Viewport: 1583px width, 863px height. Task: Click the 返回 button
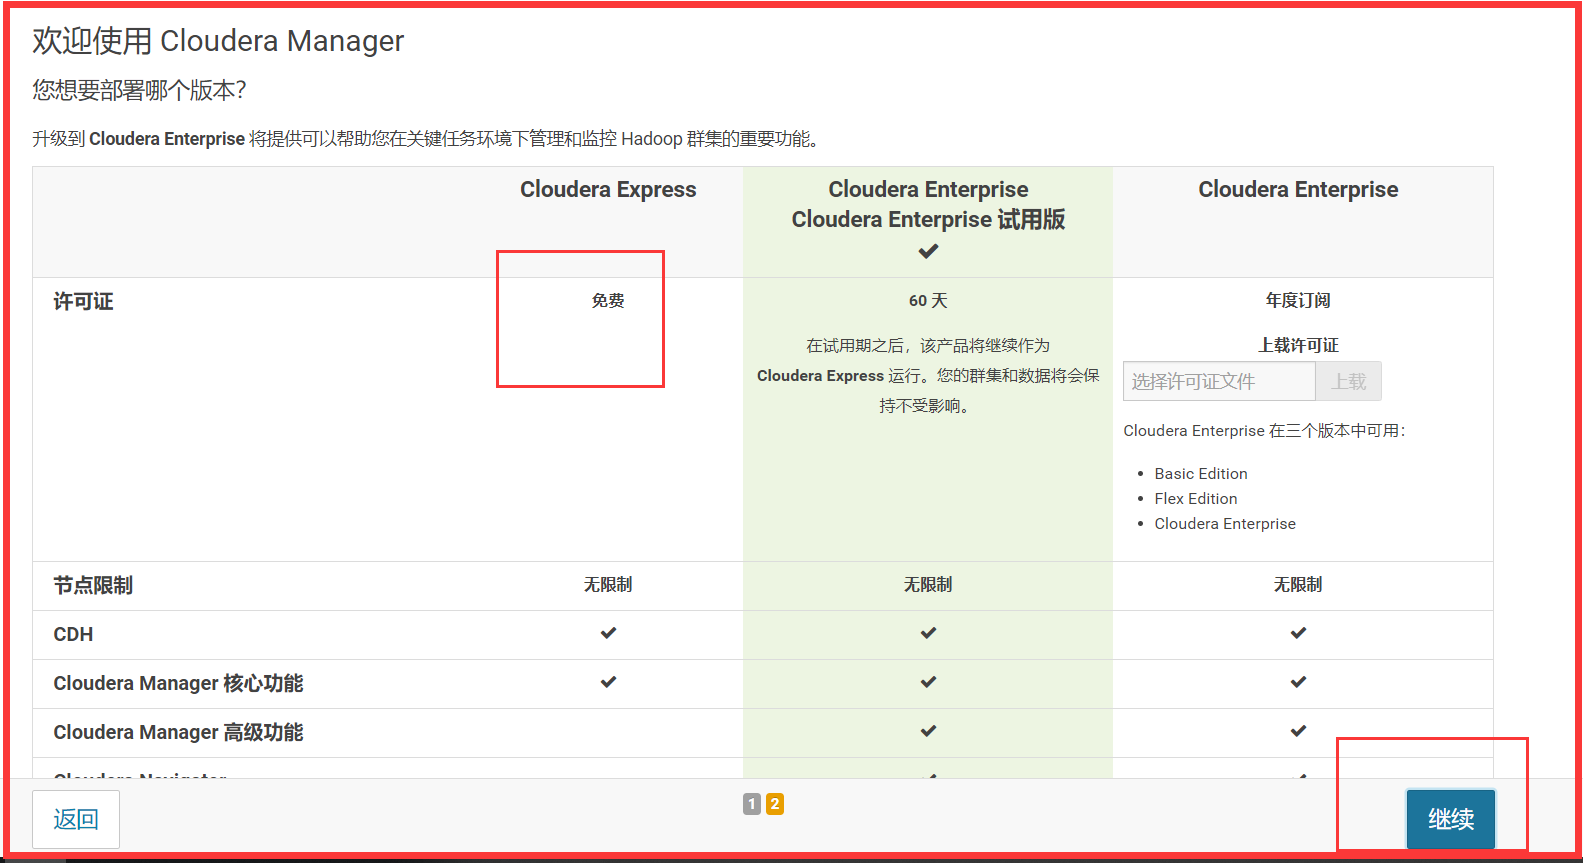coord(76,819)
